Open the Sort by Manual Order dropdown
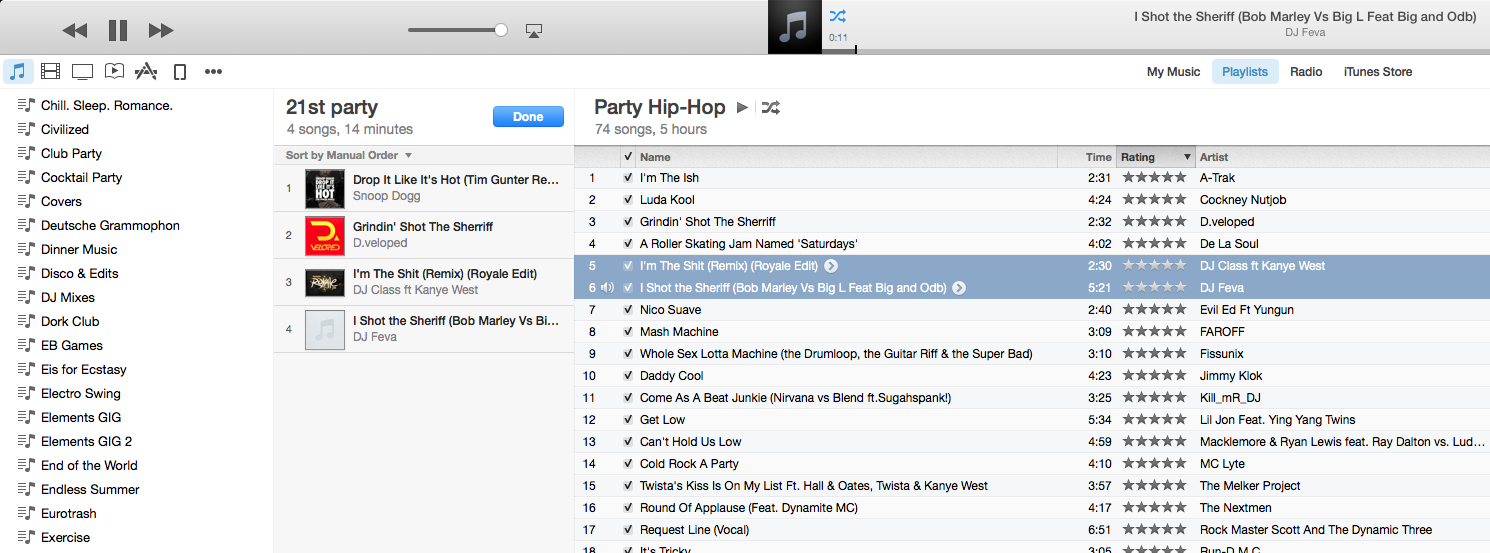Screen dimensions: 1490x553 point(349,155)
